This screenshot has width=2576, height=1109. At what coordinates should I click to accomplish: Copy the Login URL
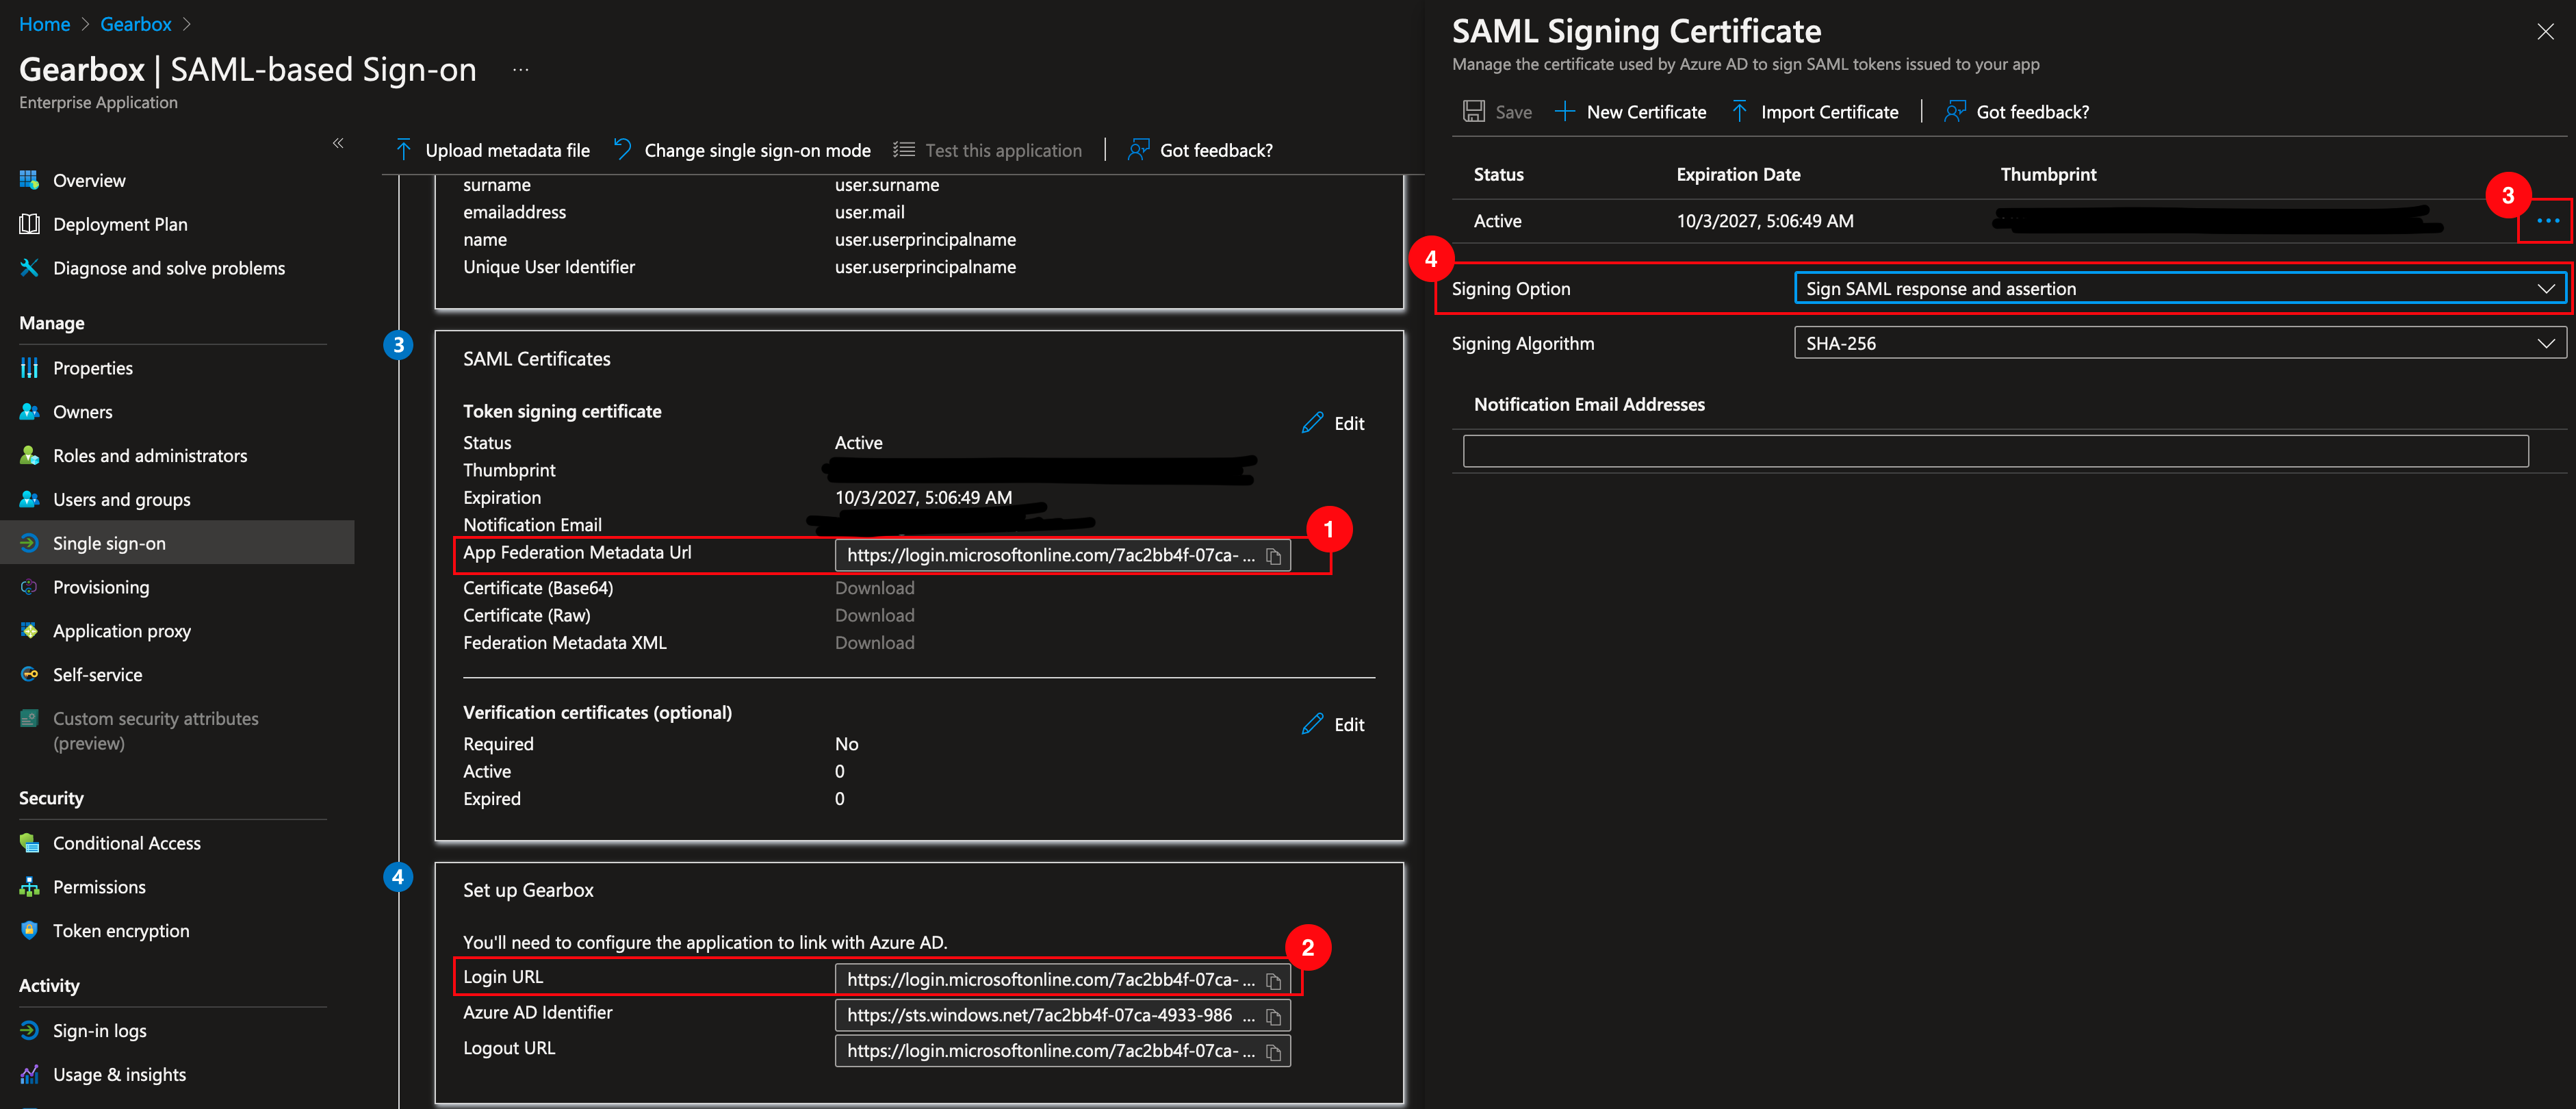point(1273,981)
